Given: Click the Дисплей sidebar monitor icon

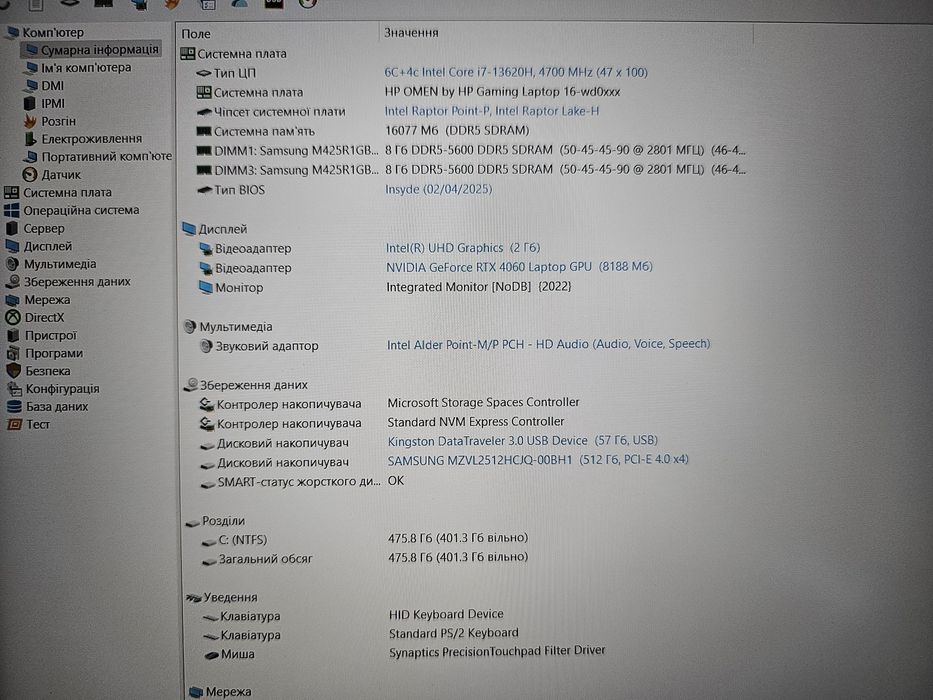Looking at the screenshot, I should coord(12,246).
